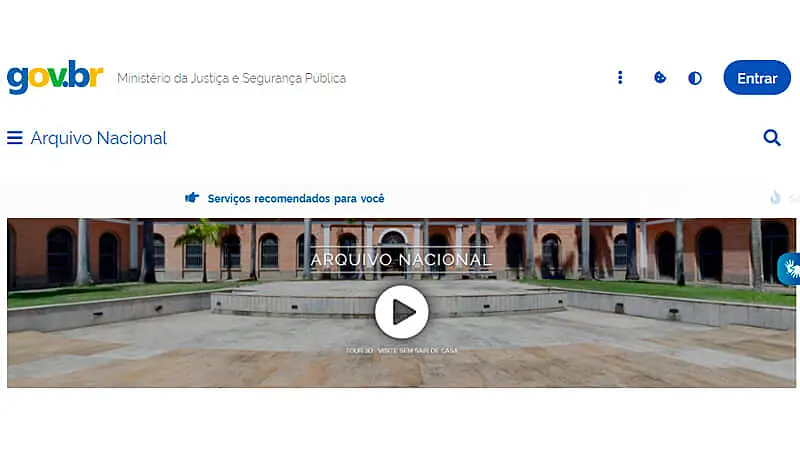Click the gov.br logo
This screenshot has width=800, height=450.
(x=55, y=78)
